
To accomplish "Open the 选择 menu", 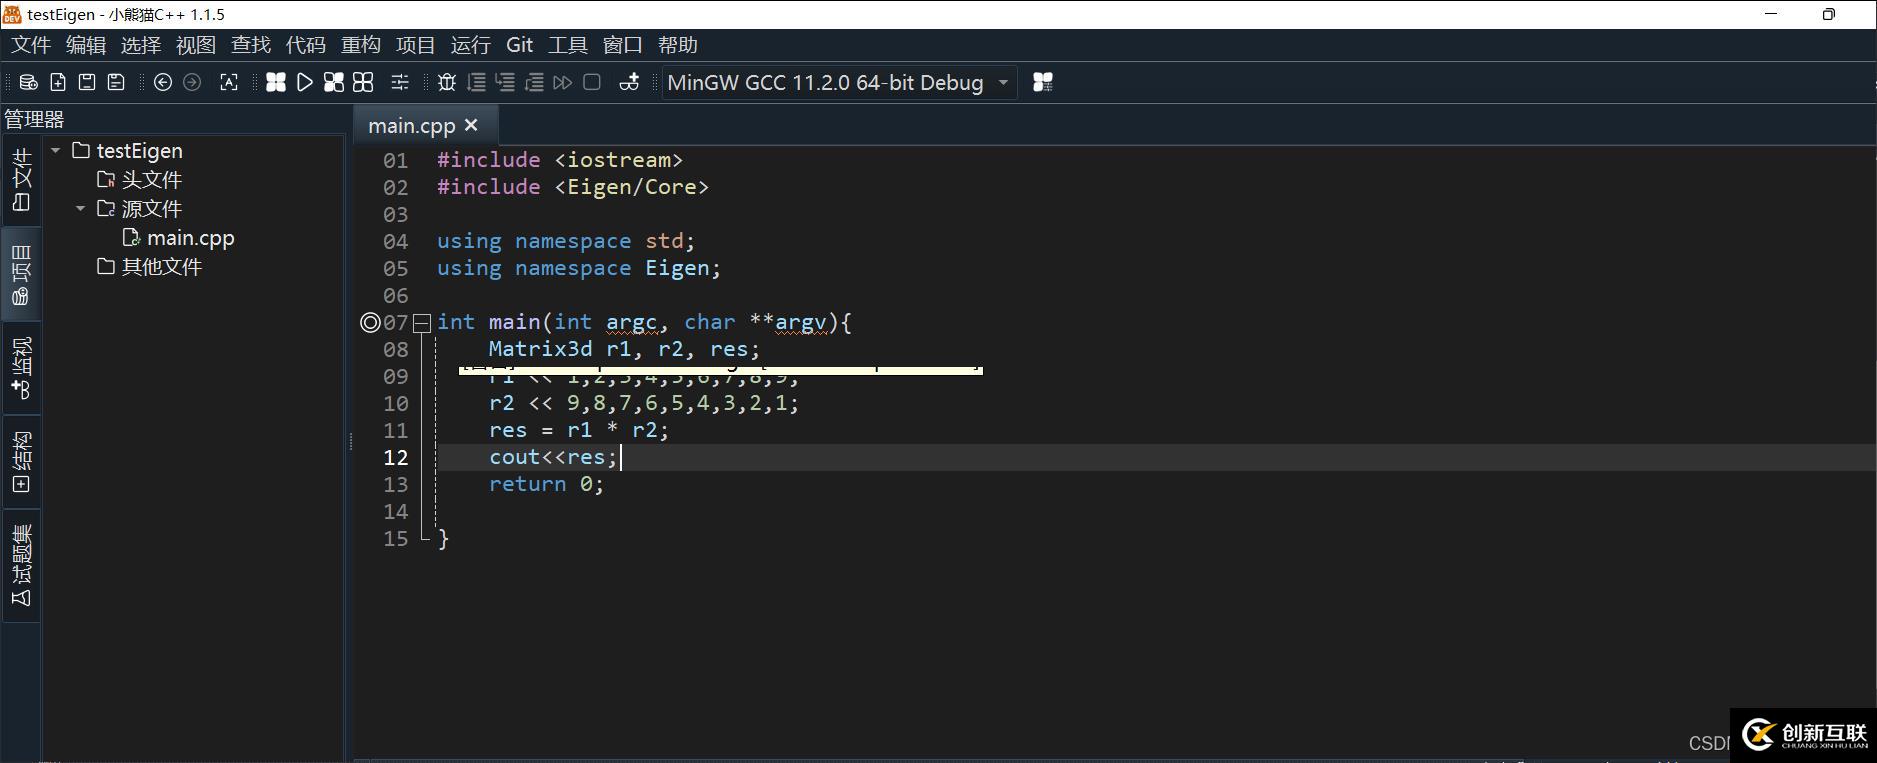I will [141, 45].
